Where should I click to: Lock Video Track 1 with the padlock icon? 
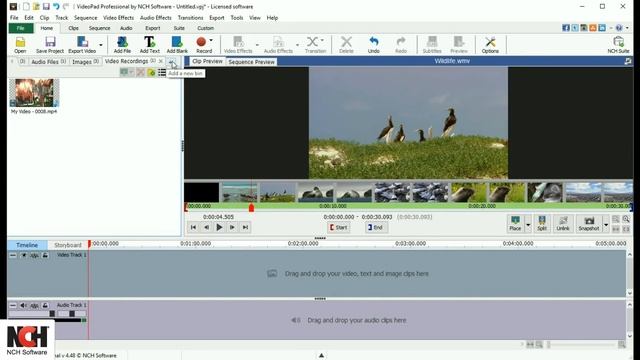point(45,255)
